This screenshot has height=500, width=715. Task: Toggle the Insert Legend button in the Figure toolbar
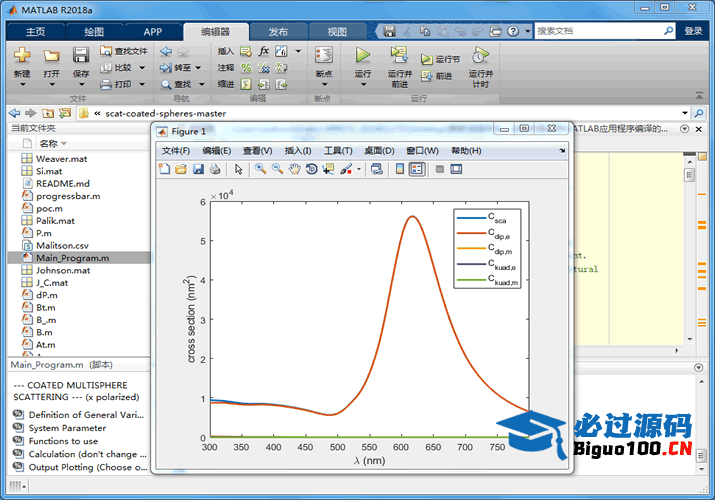417,169
